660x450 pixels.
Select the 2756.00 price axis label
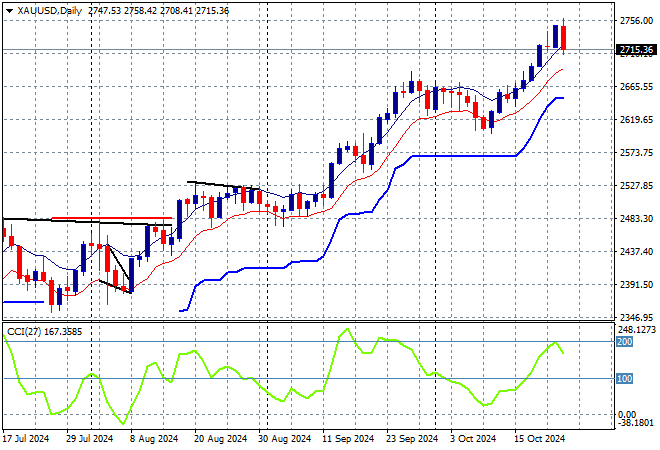636,20
